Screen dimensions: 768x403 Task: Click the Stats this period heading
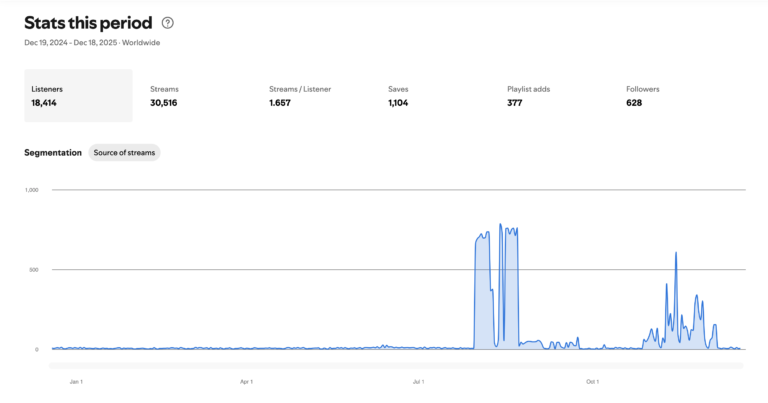pos(88,22)
